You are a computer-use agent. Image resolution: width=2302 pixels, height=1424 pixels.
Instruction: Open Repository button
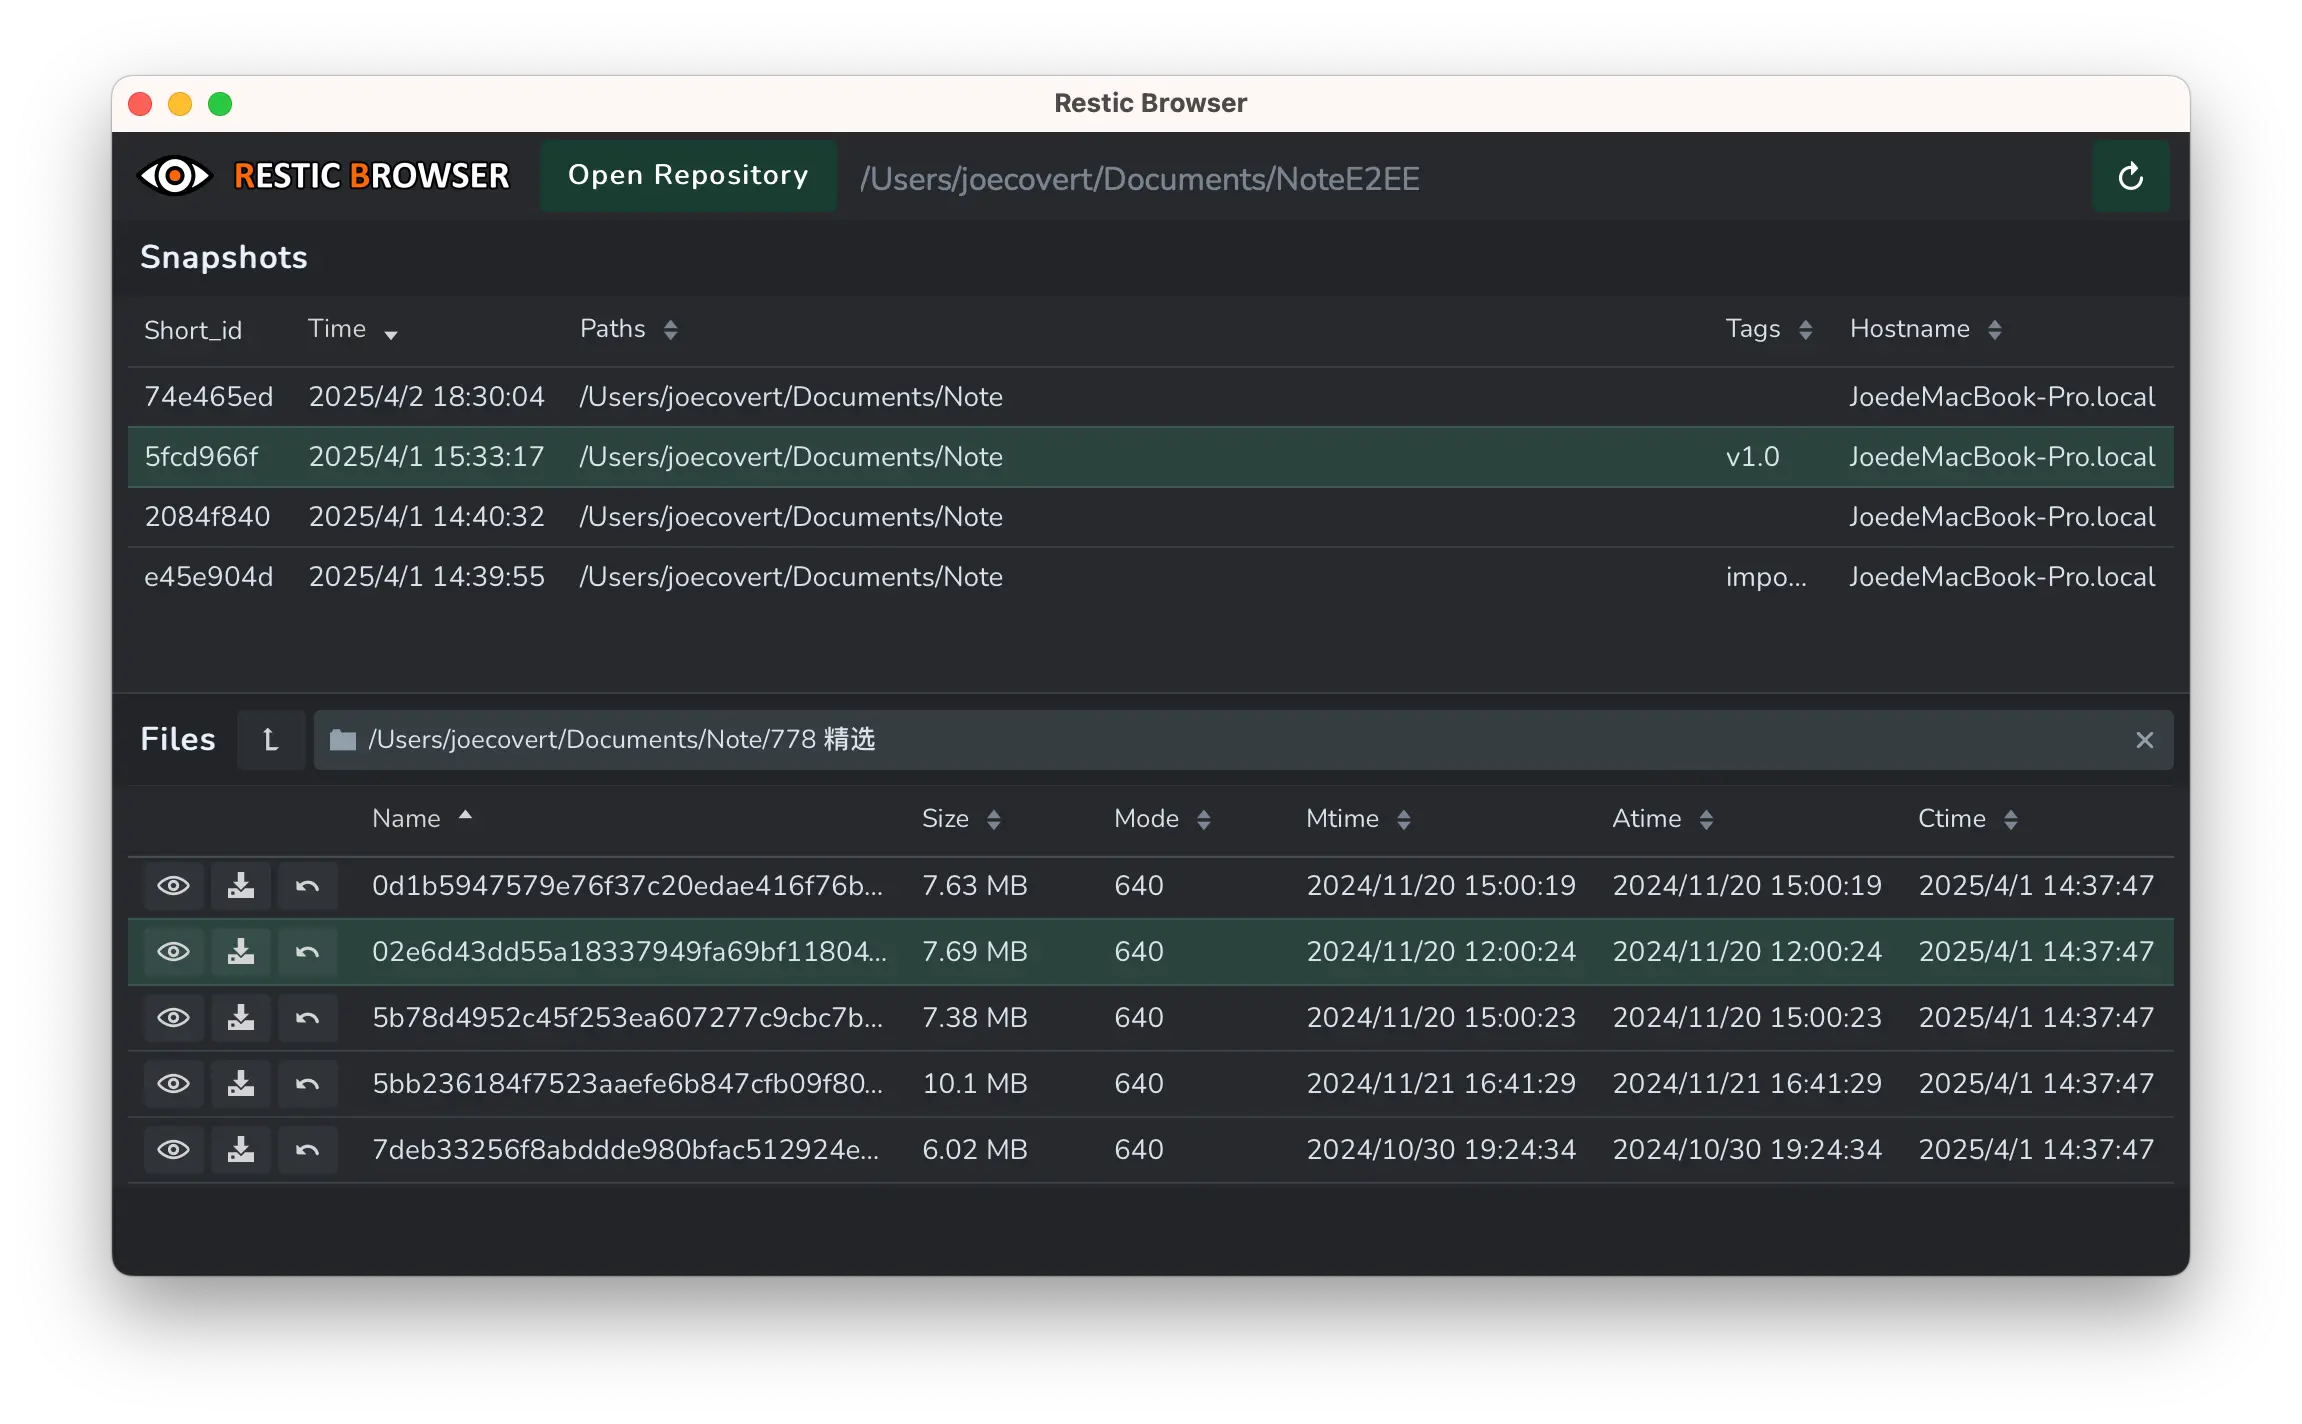[688, 176]
